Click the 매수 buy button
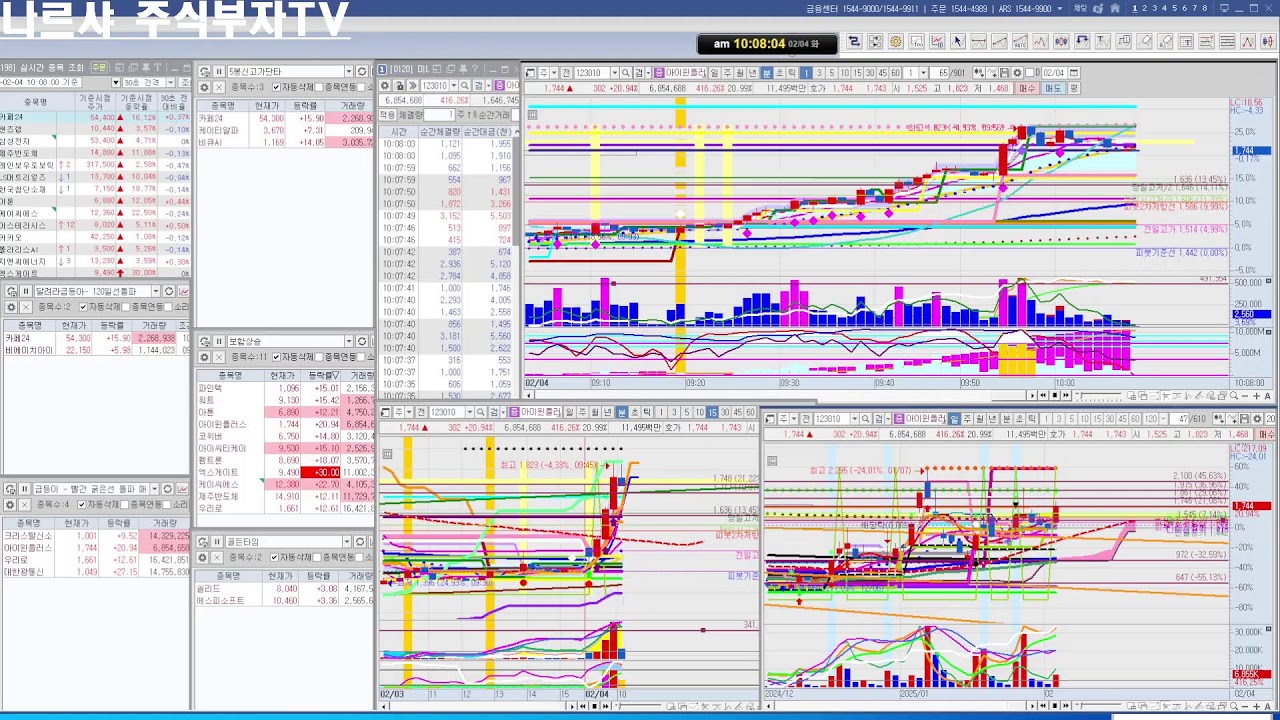 (1027, 89)
